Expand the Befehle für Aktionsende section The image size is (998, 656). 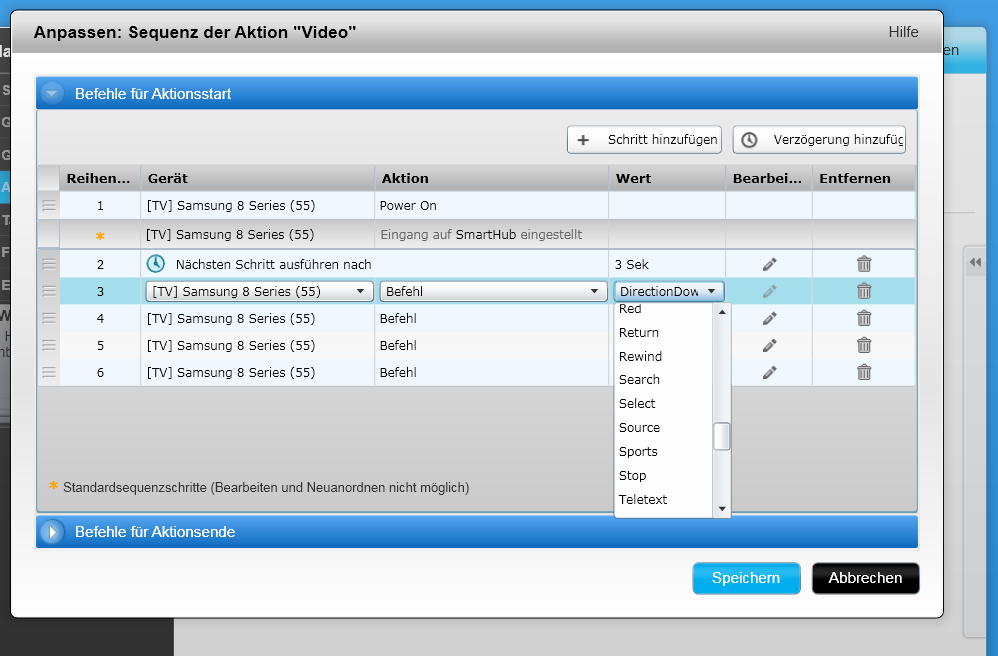coord(53,532)
